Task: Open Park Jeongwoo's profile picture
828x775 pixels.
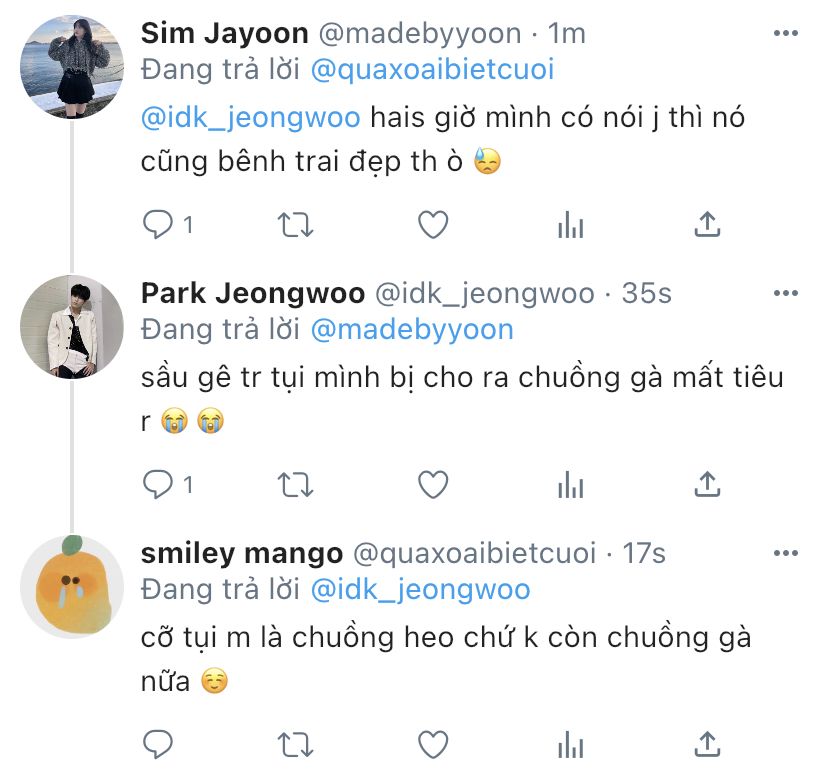Action: click(x=71, y=327)
